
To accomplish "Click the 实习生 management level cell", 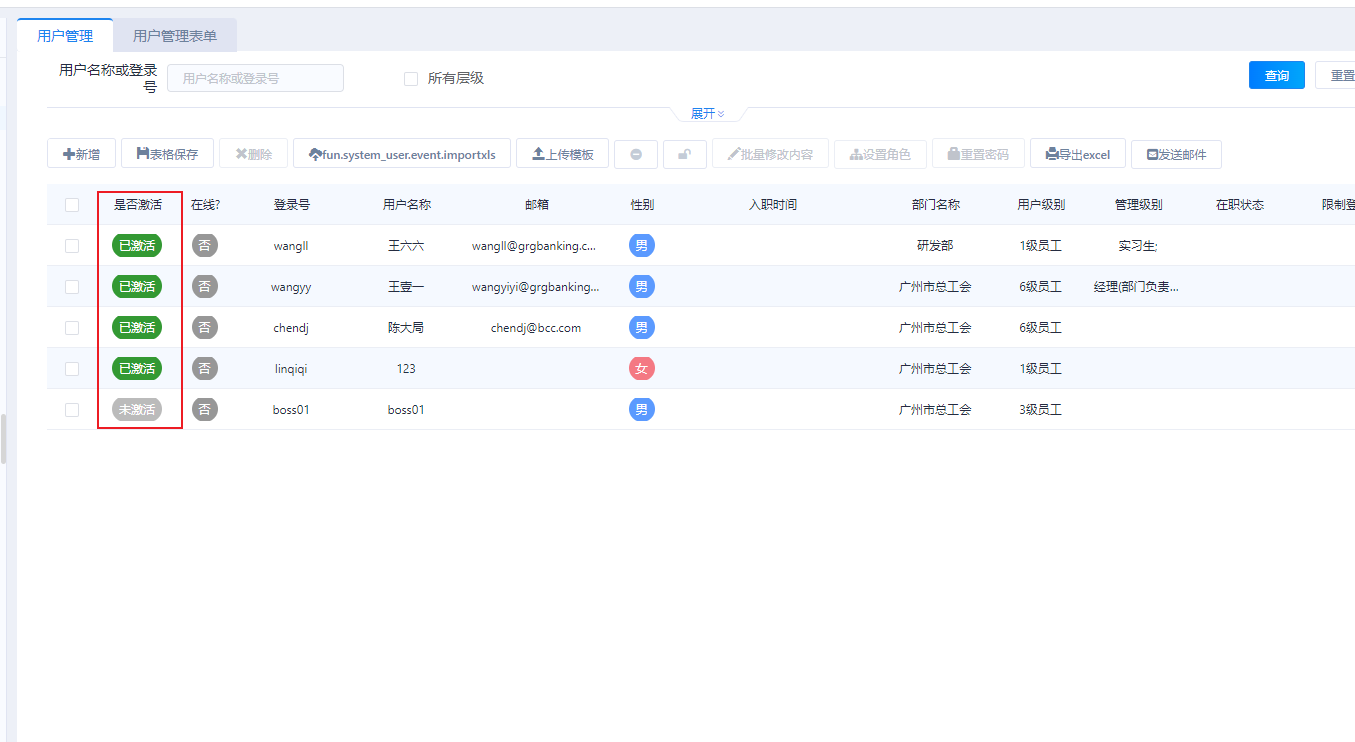I will [x=1138, y=246].
